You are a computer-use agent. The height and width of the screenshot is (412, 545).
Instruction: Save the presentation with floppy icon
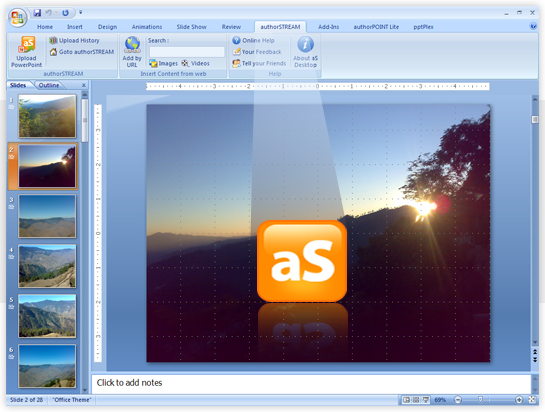(x=37, y=13)
